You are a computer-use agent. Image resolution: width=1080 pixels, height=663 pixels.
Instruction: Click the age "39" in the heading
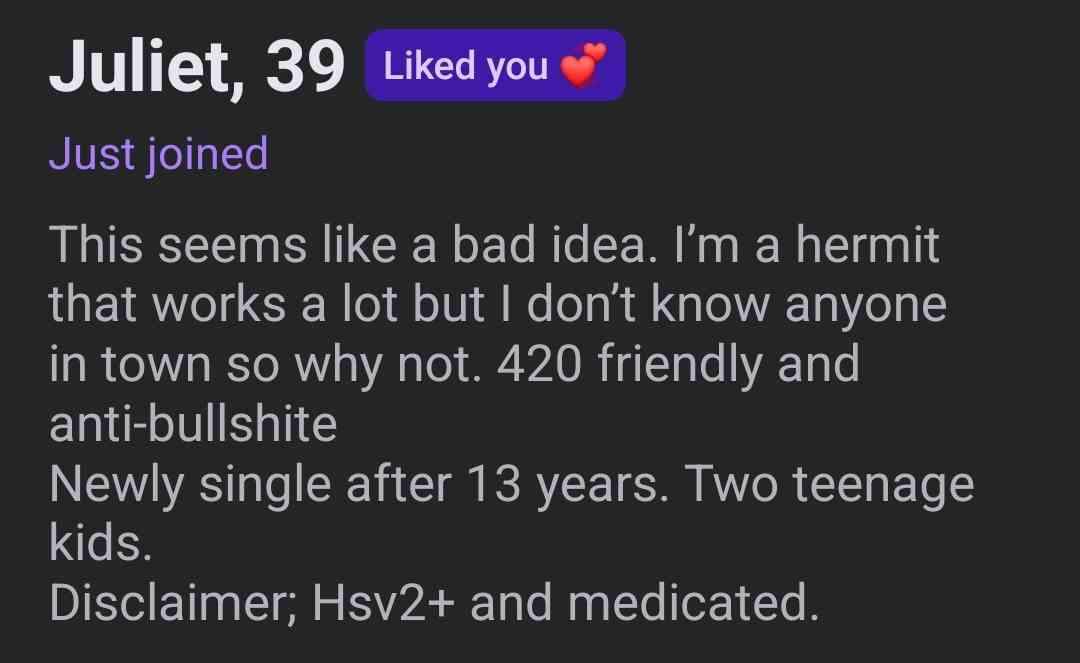click(305, 66)
